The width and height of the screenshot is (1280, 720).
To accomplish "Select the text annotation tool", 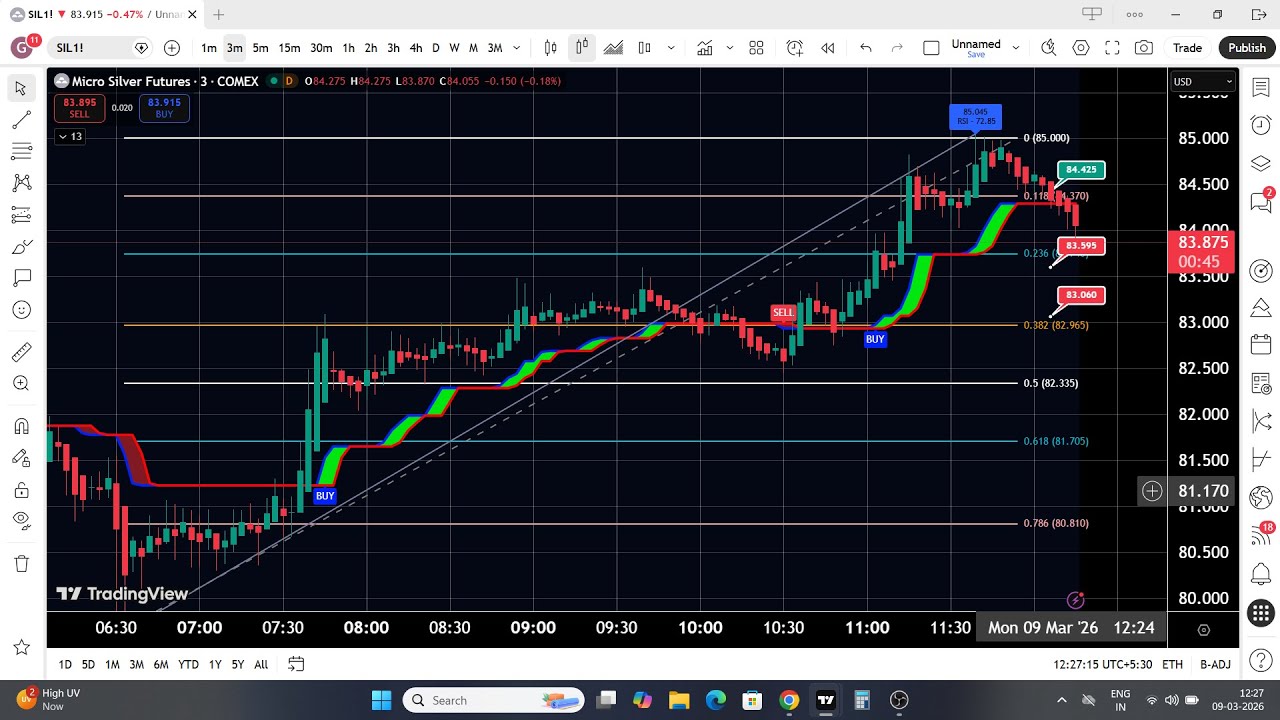I will (21, 278).
